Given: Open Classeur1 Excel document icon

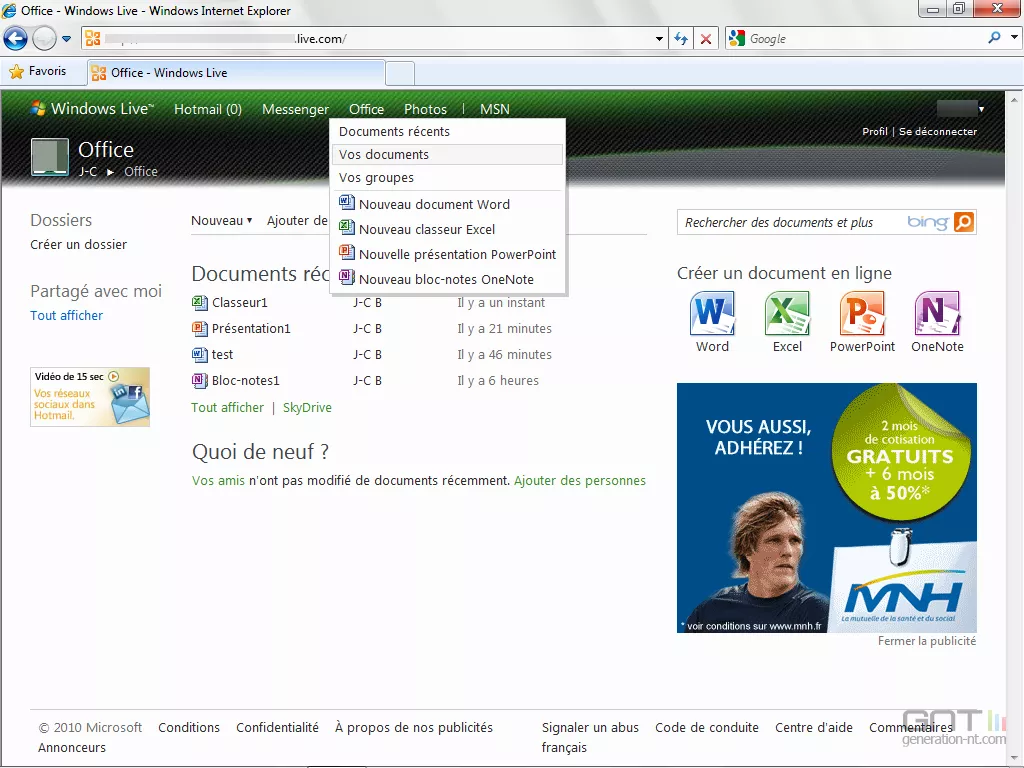Looking at the screenshot, I should coord(199,302).
